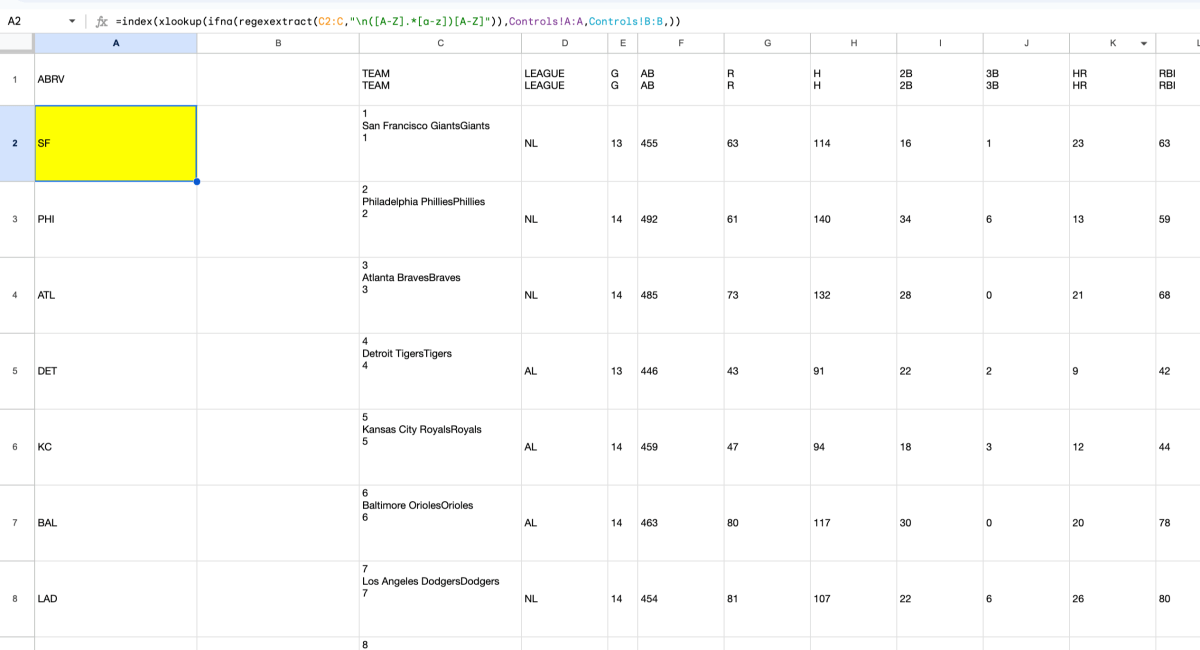The image size is (1200, 650).
Task: Select doubles value 34 for Phillies
Action: pyautogui.click(x=940, y=219)
